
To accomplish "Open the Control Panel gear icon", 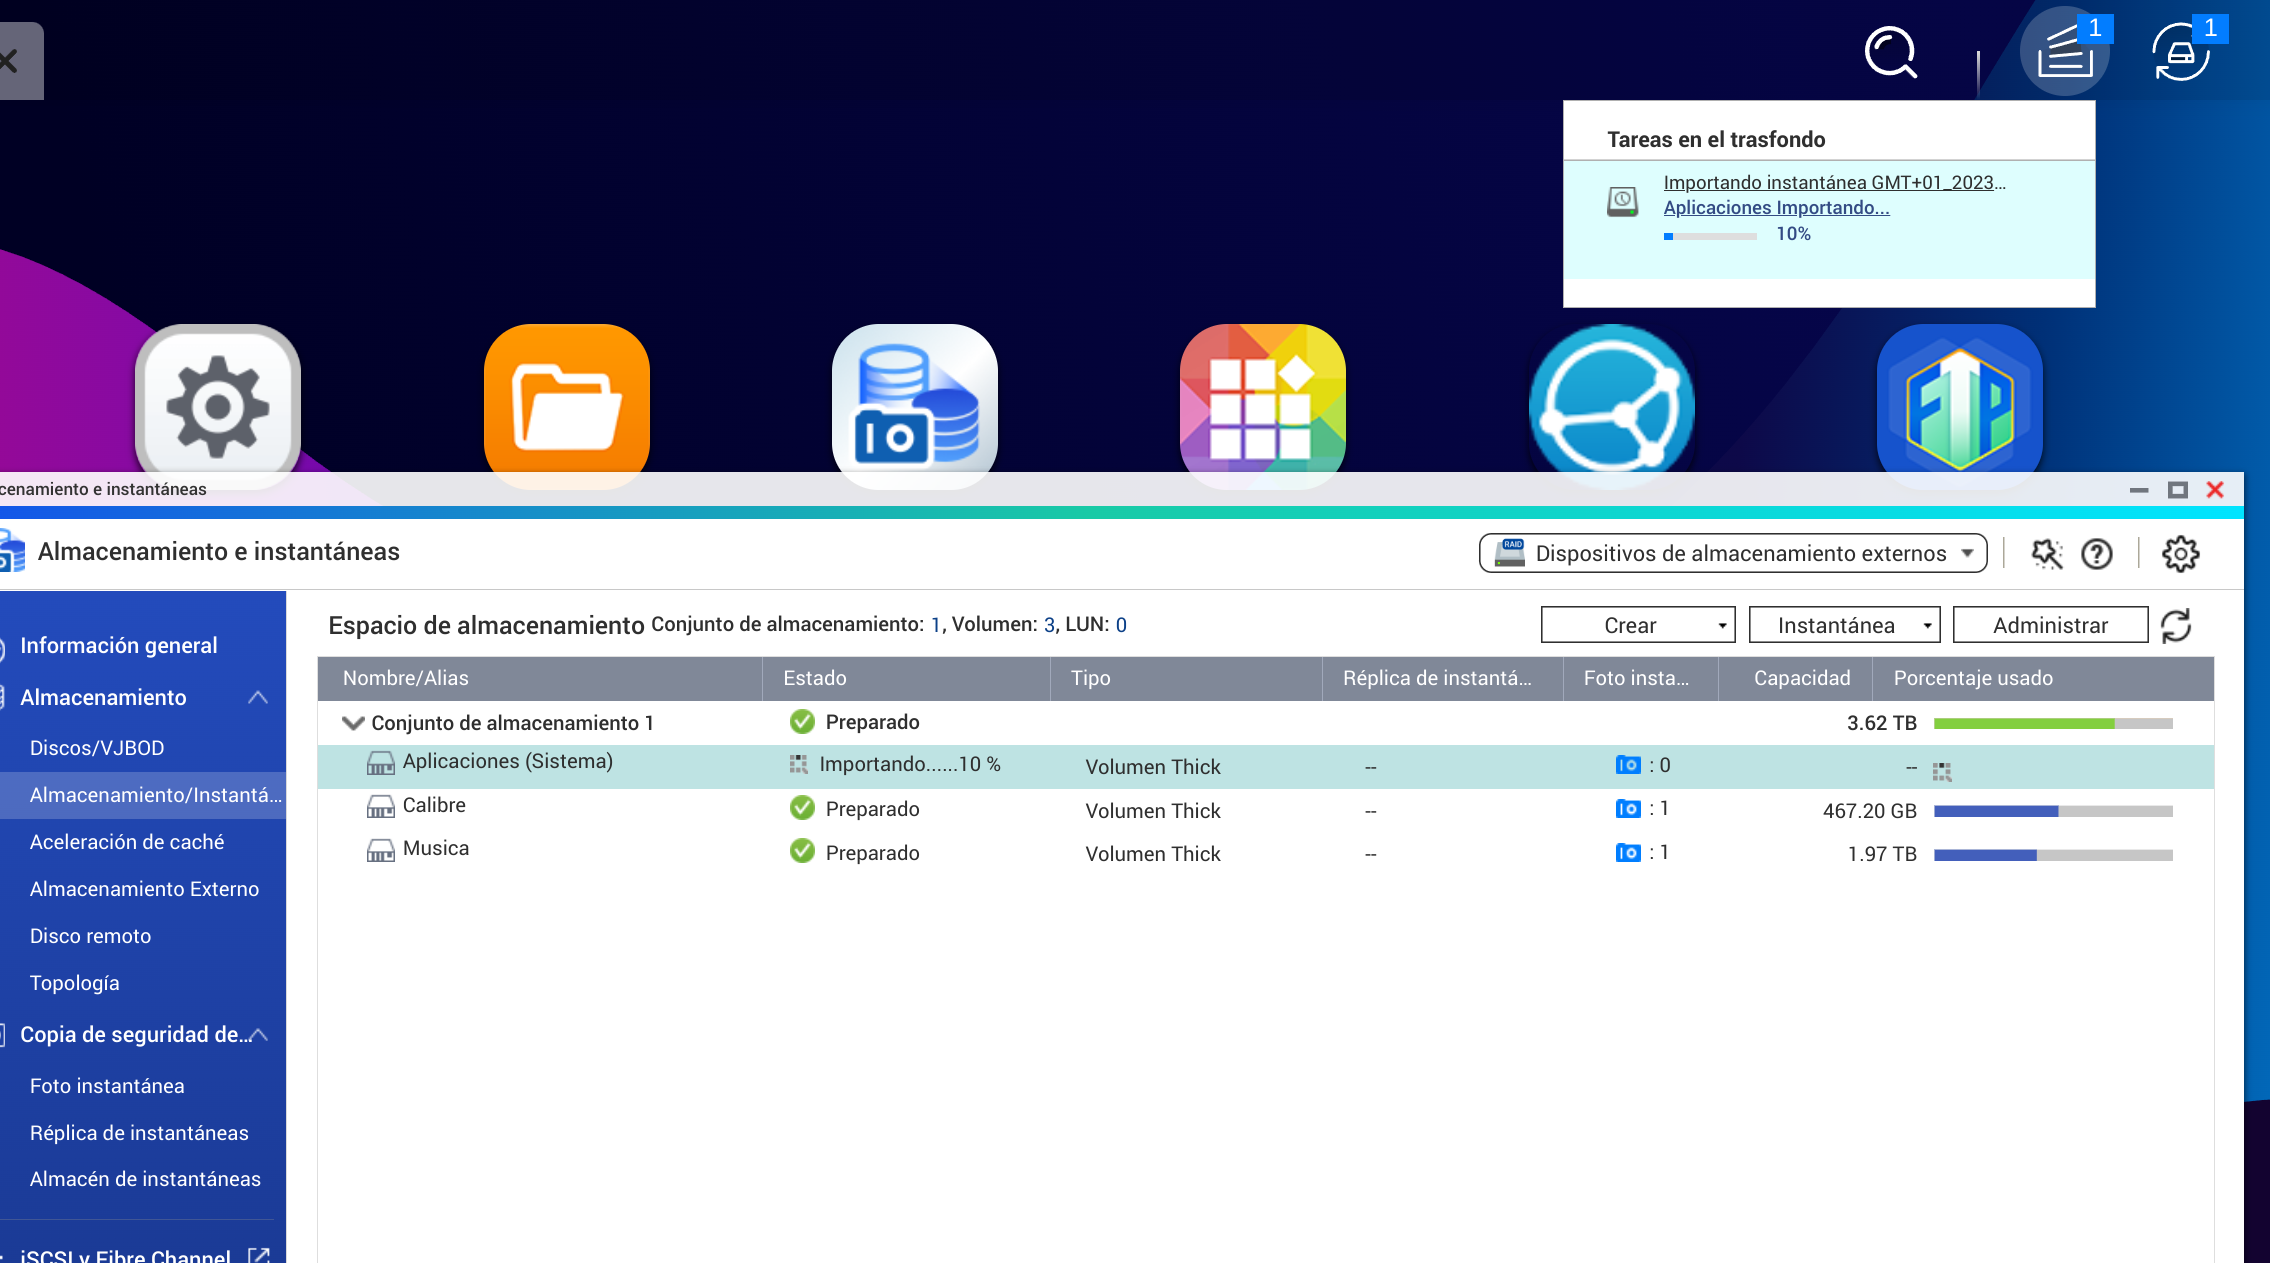I will click(x=218, y=405).
